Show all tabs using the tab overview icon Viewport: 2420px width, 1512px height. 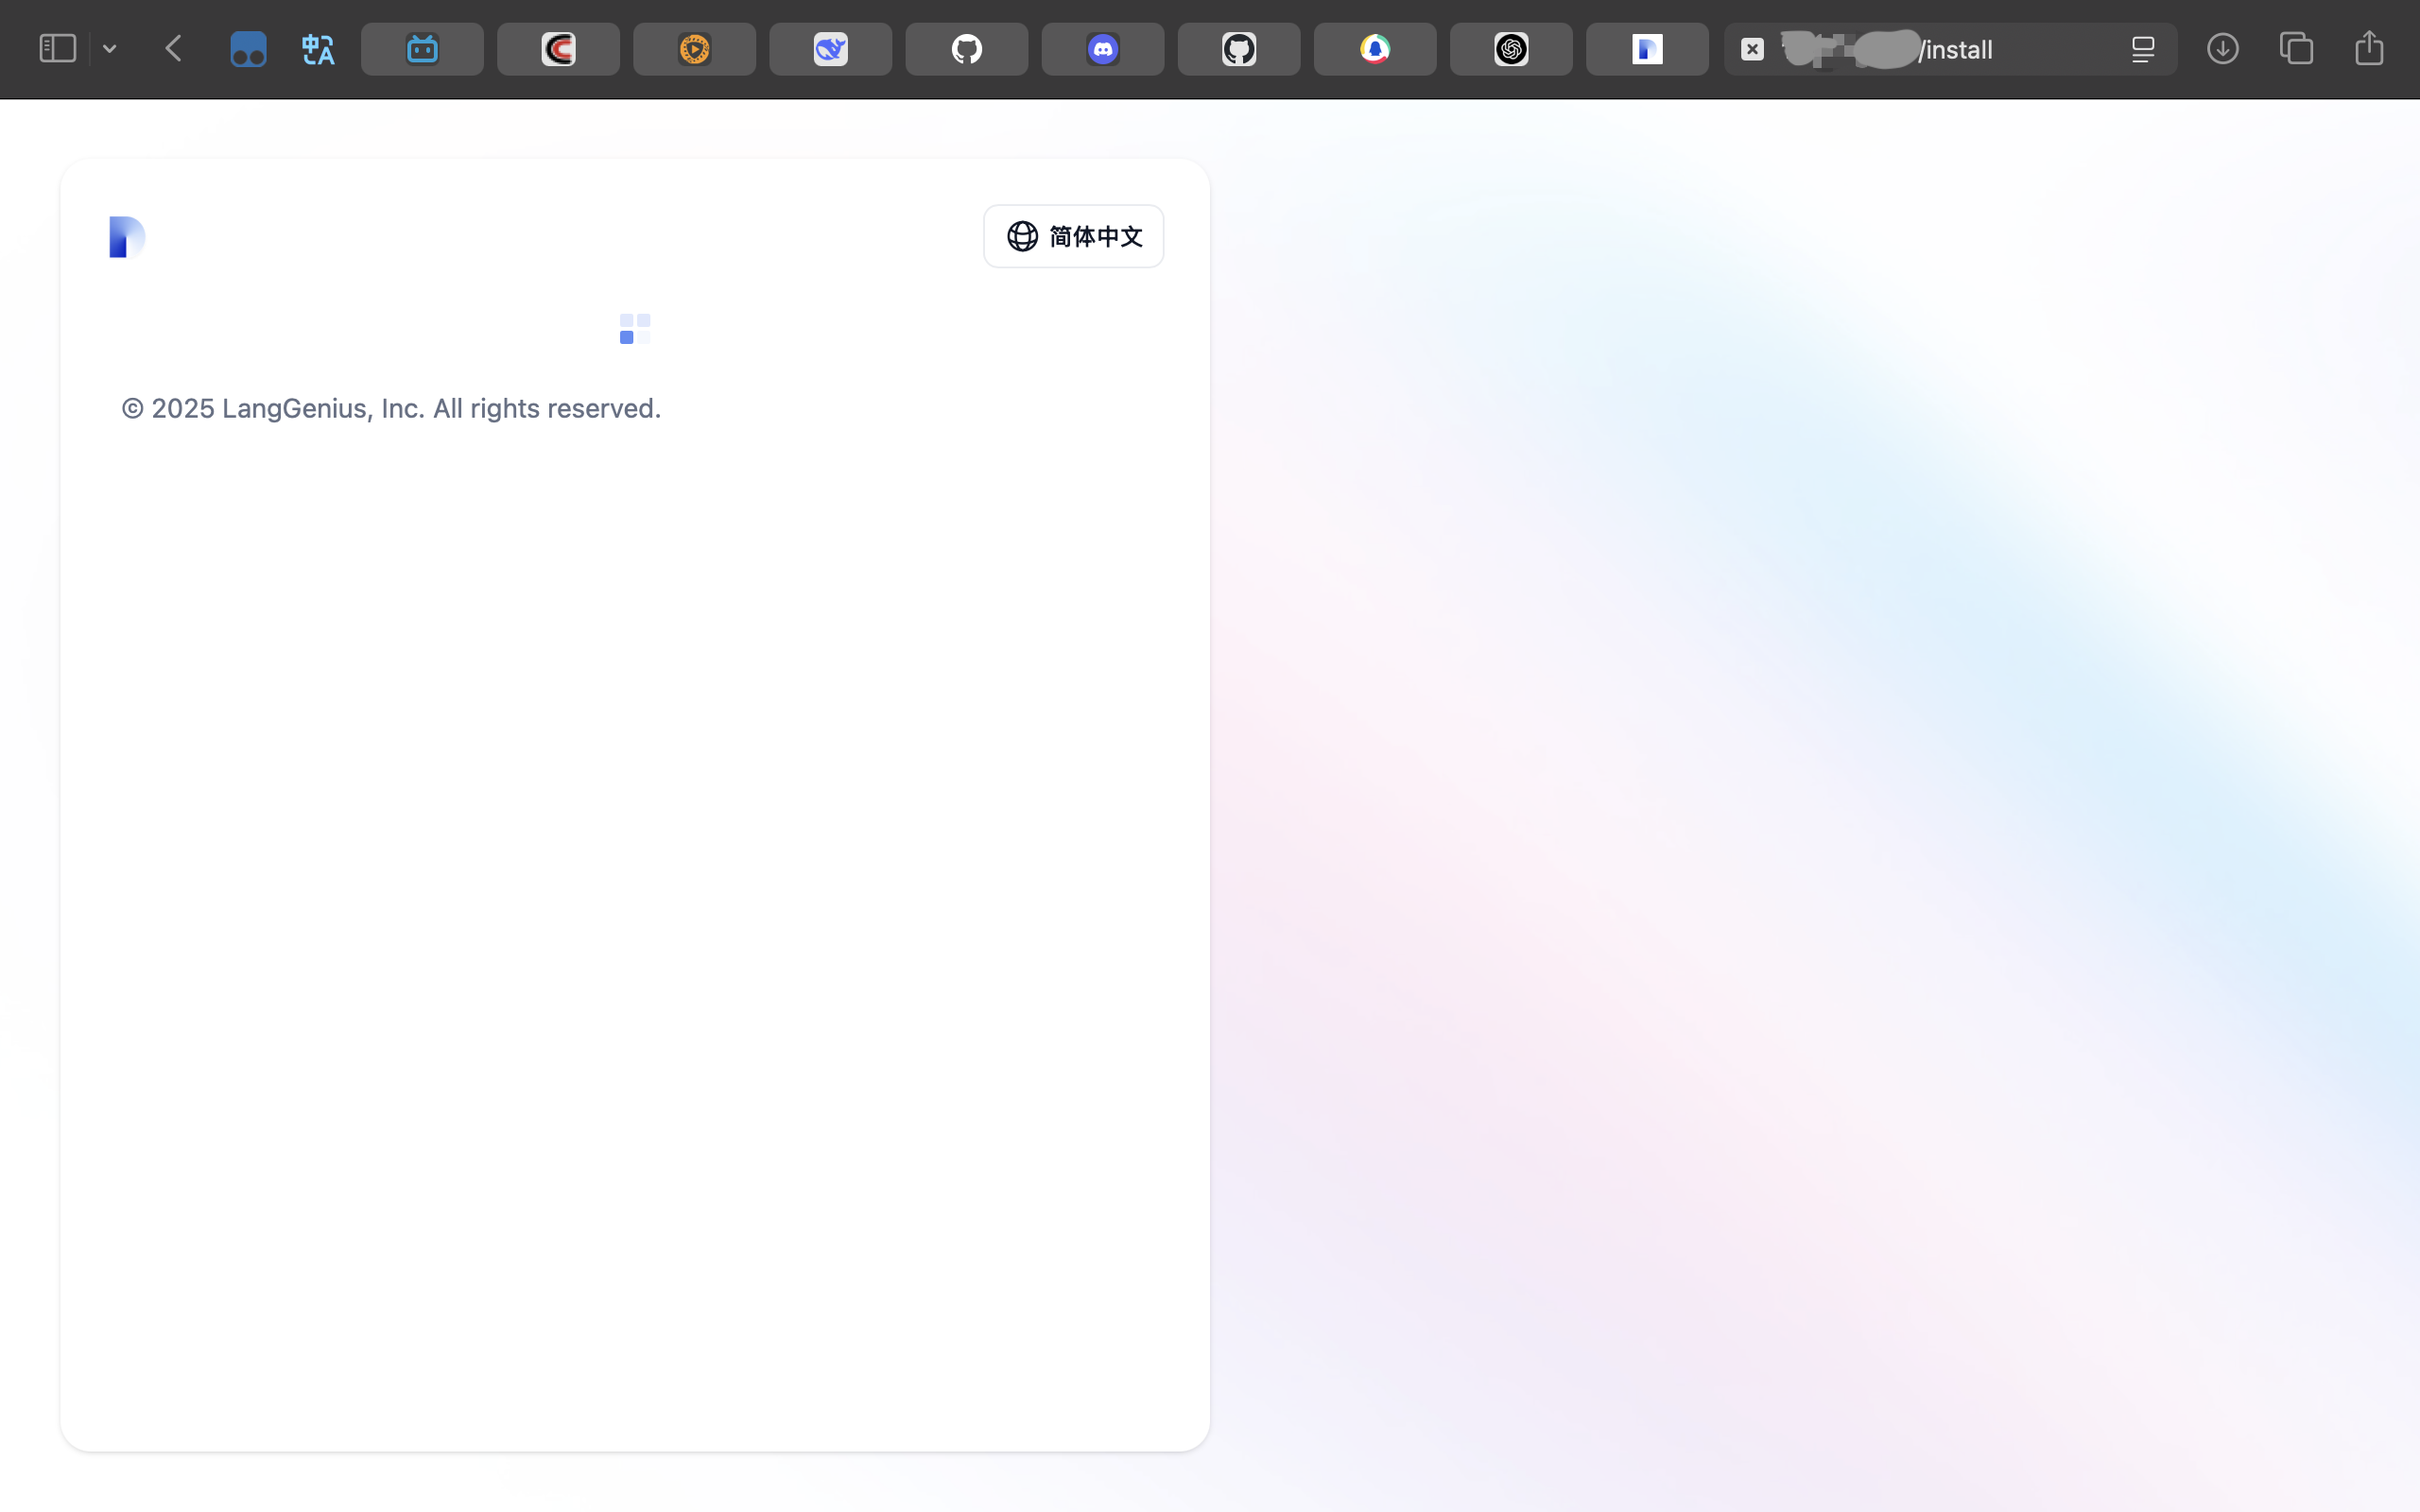[2296, 49]
